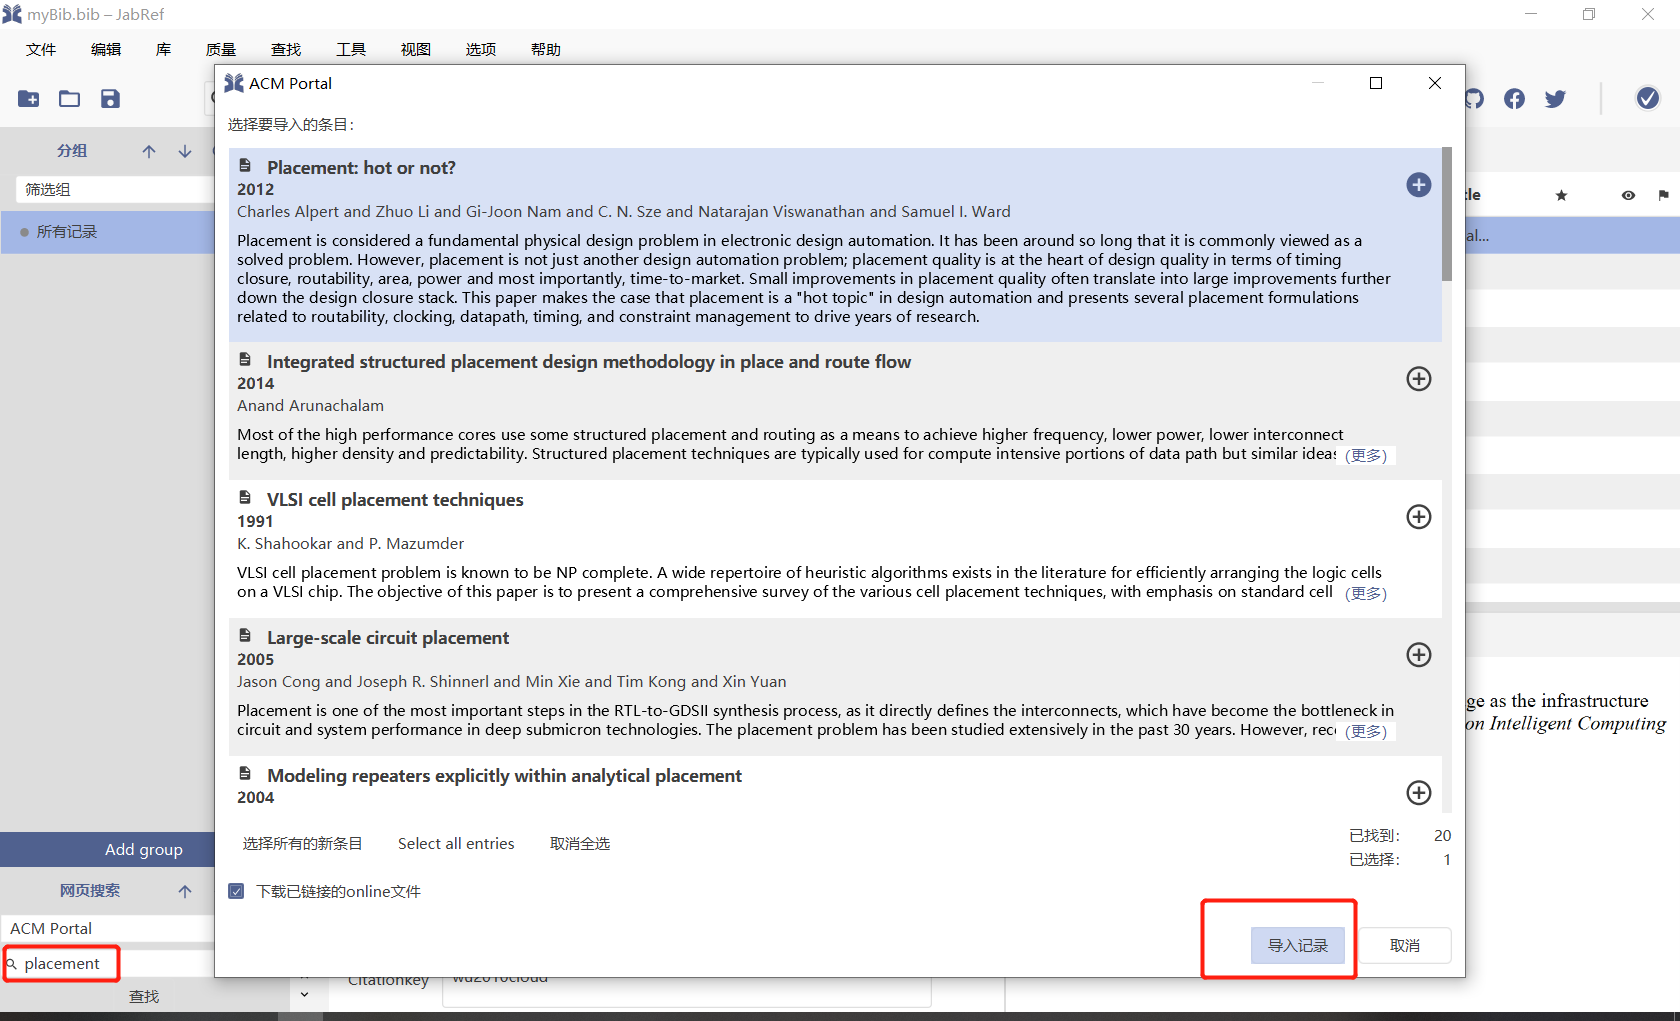The image size is (1680, 1021).
Task: Click the circled checkmark icon in main toolbar
Action: point(1648,97)
